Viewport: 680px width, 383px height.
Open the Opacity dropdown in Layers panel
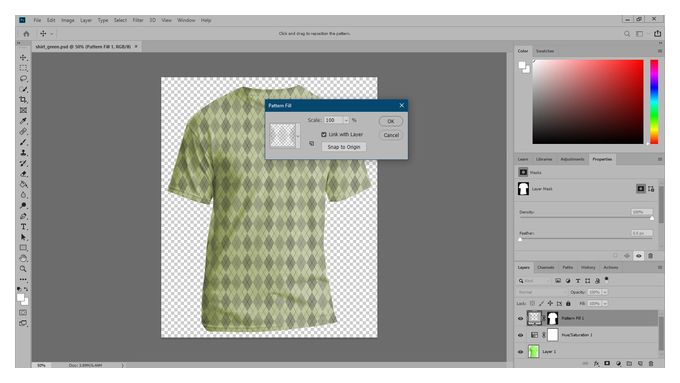605,292
